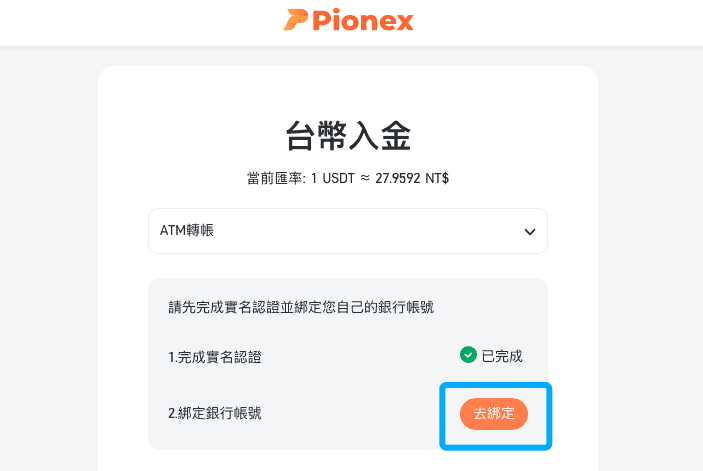The width and height of the screenshot is (703, 471).
Task: Click the ≈ symbol in exchange rate
Action: 365,178
